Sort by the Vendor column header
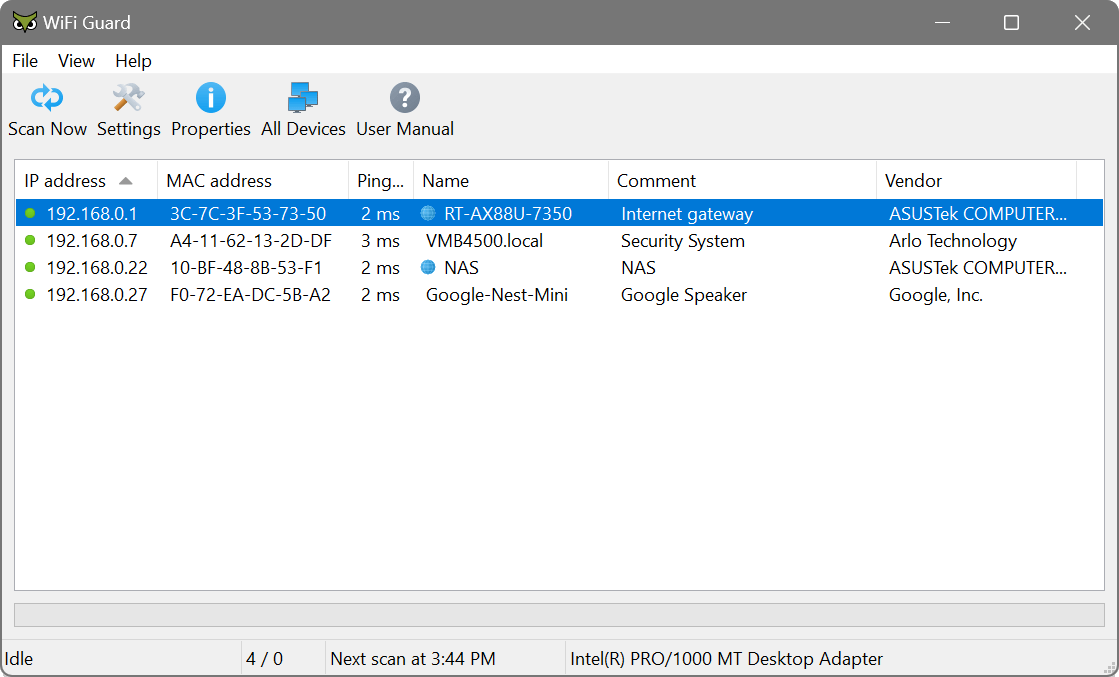This screenshot has height=677, width=1119. point(976,180)
